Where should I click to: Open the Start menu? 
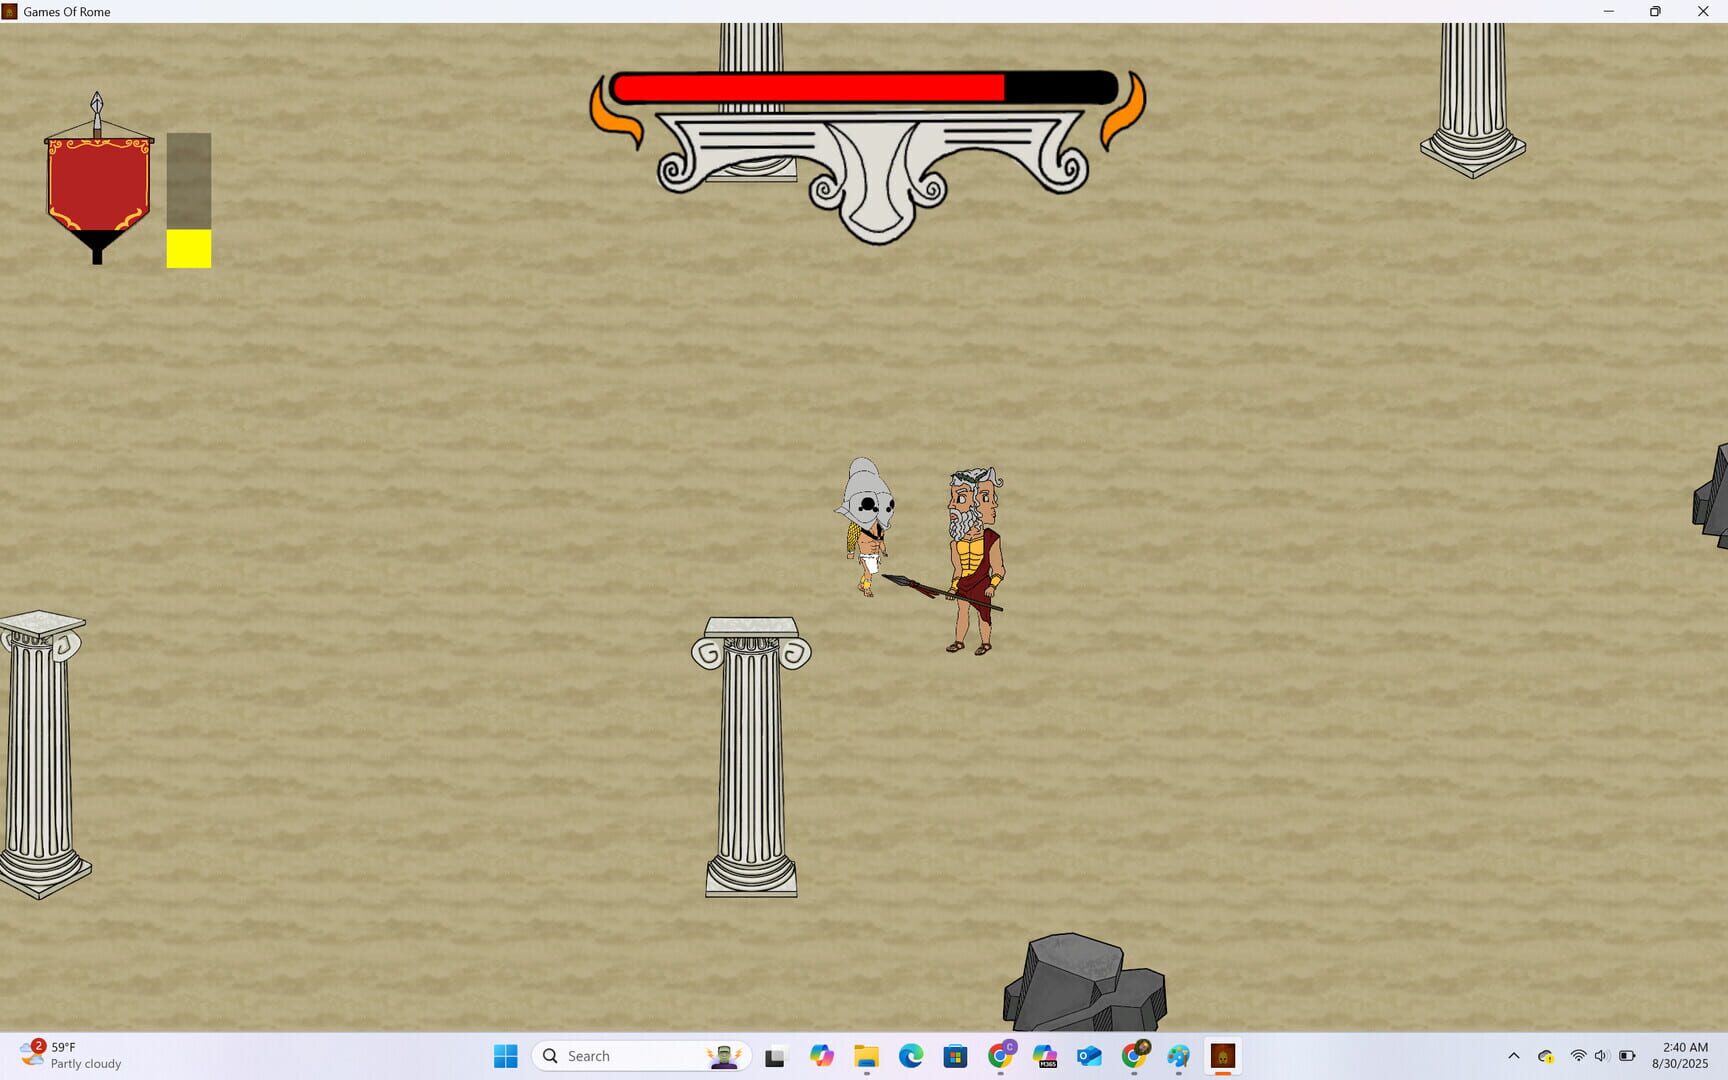pyautogui.click(x=505, y=1055)
